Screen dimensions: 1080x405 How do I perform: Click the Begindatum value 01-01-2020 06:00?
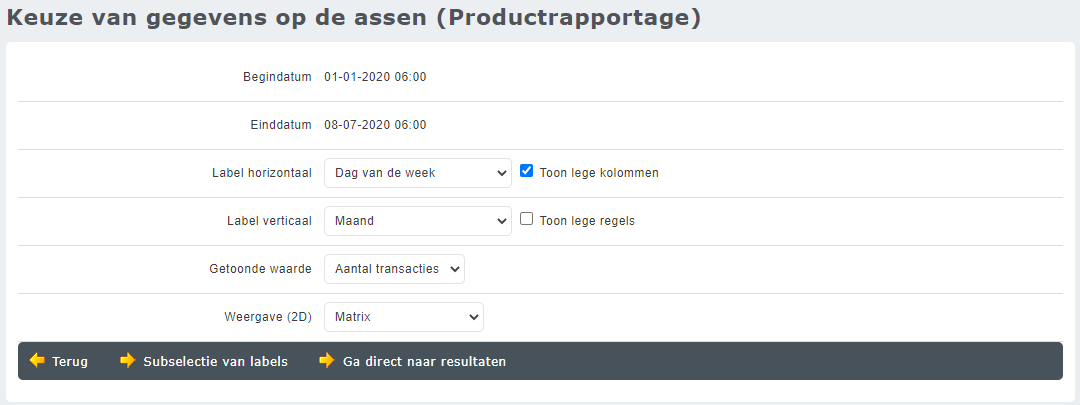[x=375, y=77]
